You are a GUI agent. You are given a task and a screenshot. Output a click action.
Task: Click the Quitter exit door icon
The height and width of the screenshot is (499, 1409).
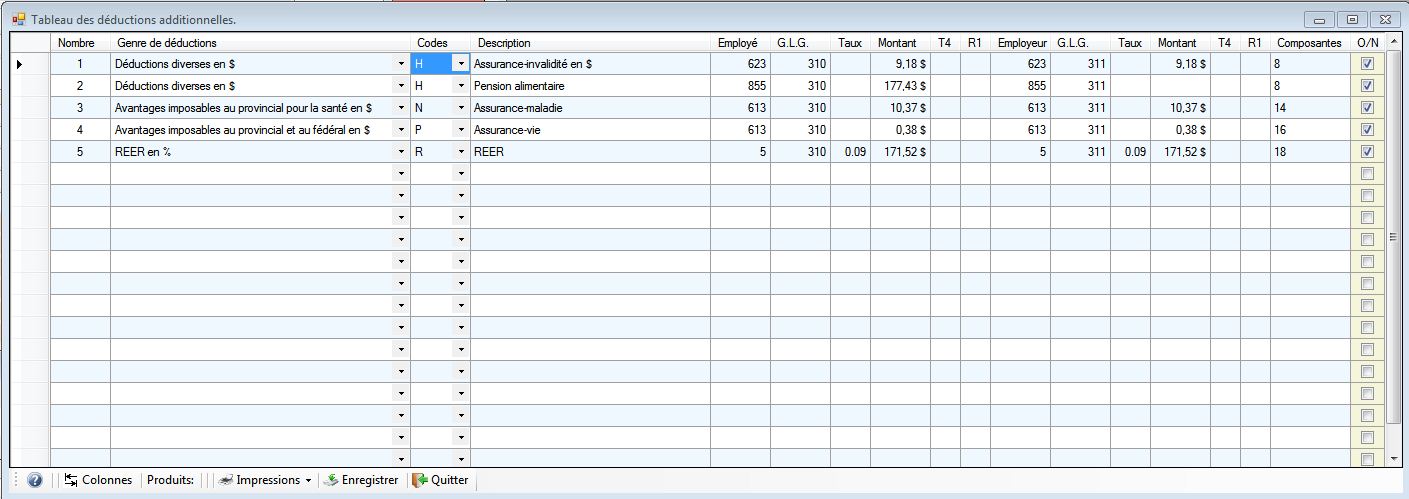[420, 480]
